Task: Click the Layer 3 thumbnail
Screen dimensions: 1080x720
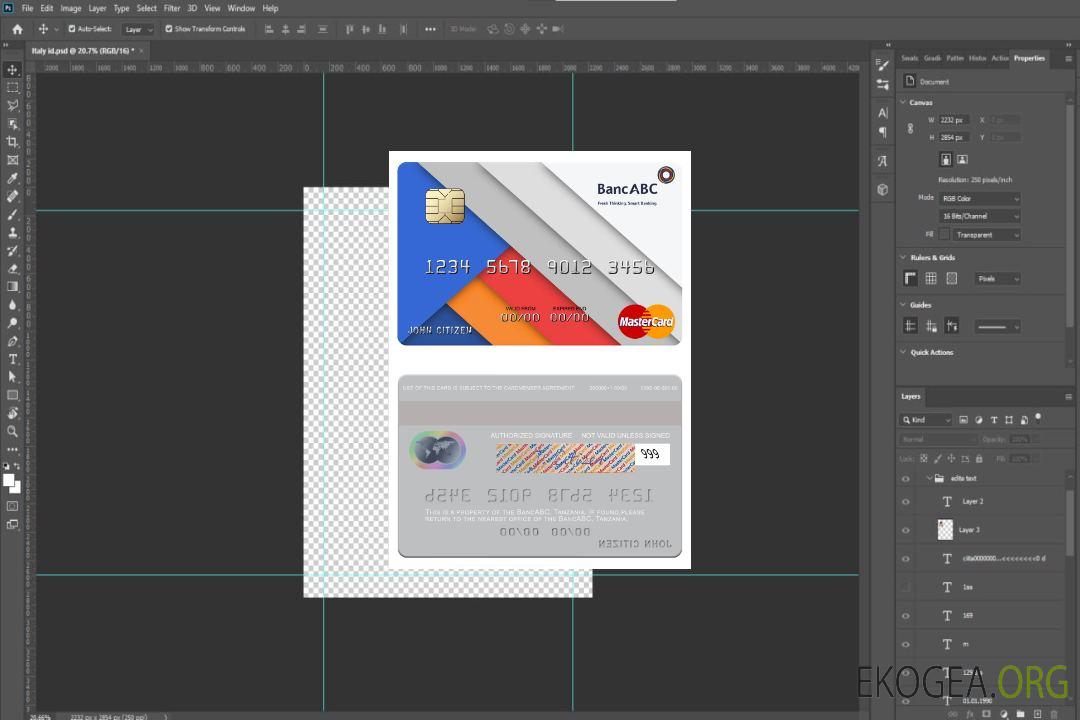Action: pyautogui.click(x=946, y=530)
